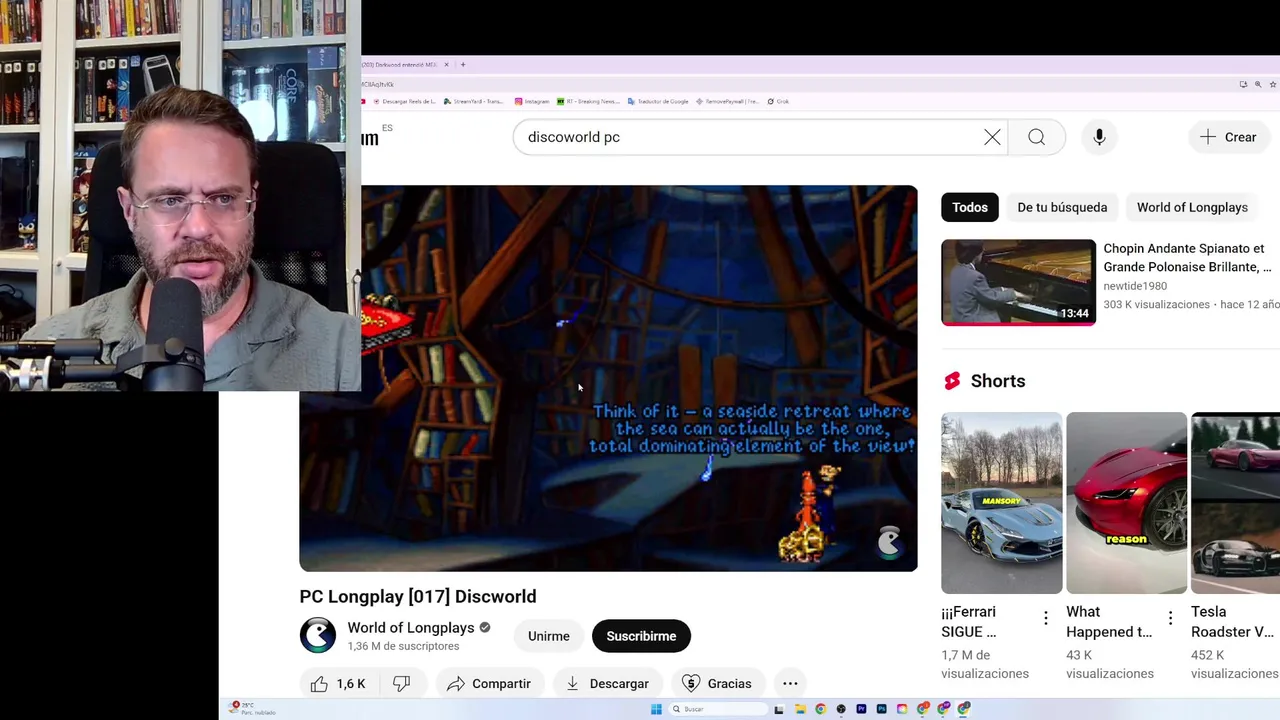Screen dimensions: 1280x720
Task: Open the RT Breaking News bookmark
Action: (589, 101)
